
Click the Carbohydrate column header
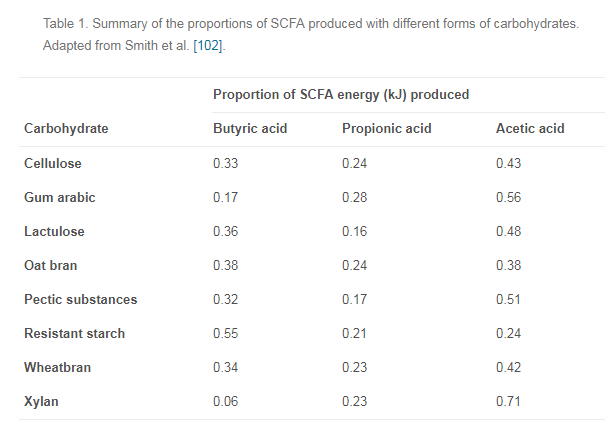(x=66, y=129)
